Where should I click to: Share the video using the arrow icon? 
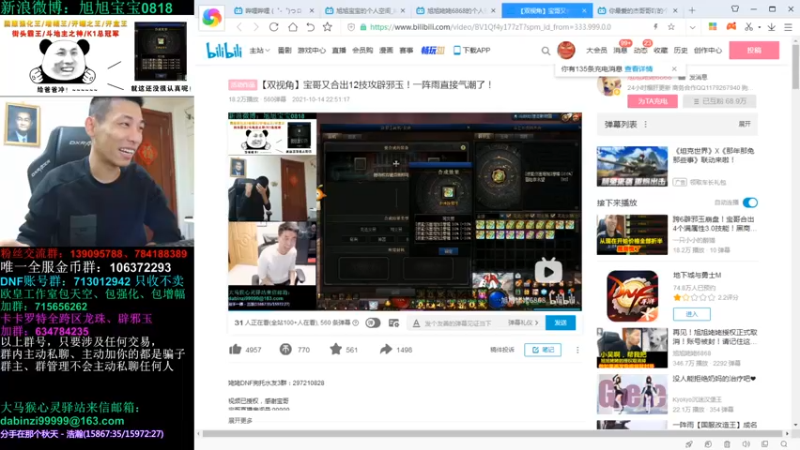(386, 349)
